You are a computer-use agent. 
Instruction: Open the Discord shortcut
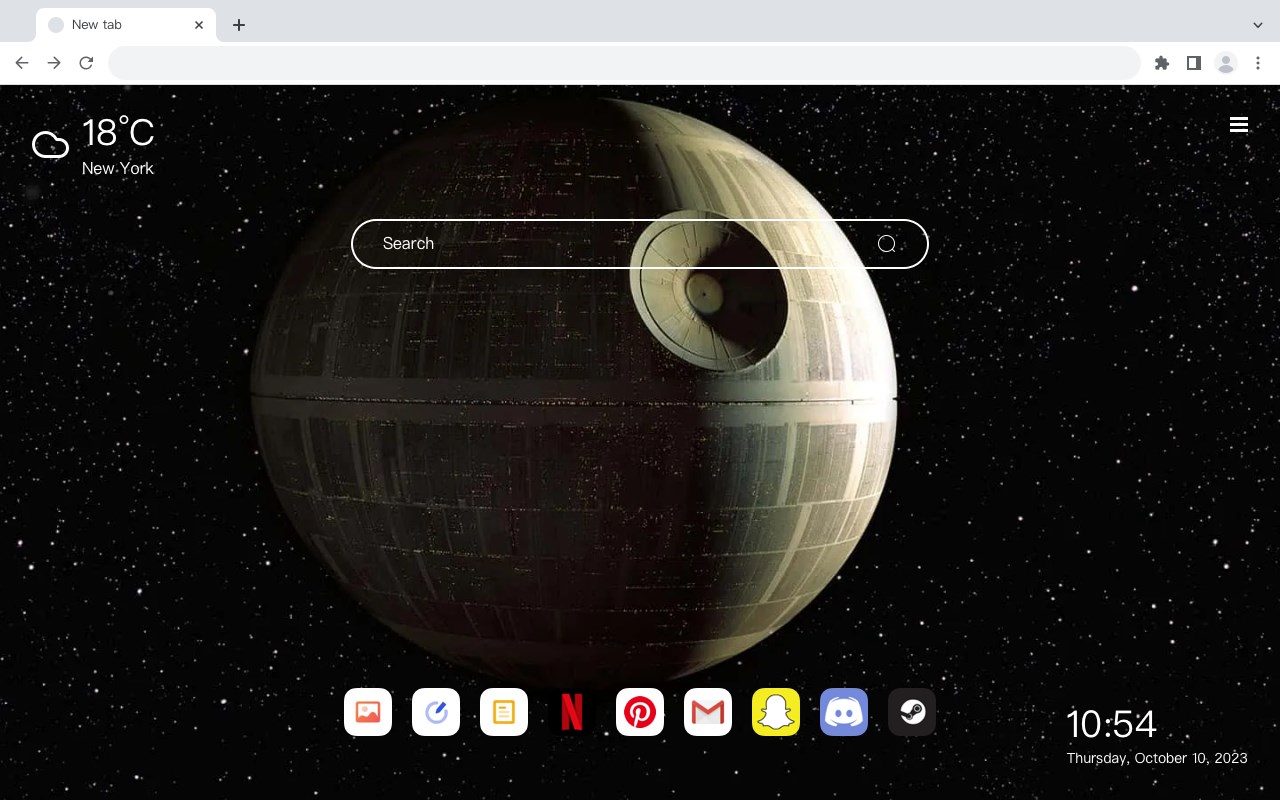[x=844, y=712]
